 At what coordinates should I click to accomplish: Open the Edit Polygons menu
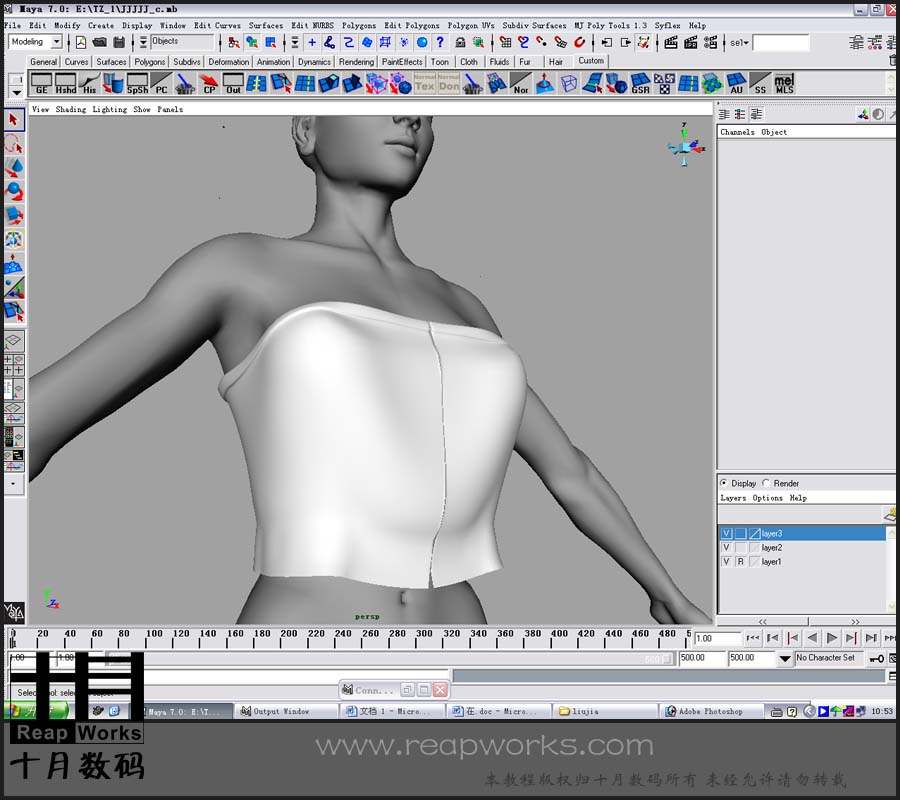[x=412, y=25]
